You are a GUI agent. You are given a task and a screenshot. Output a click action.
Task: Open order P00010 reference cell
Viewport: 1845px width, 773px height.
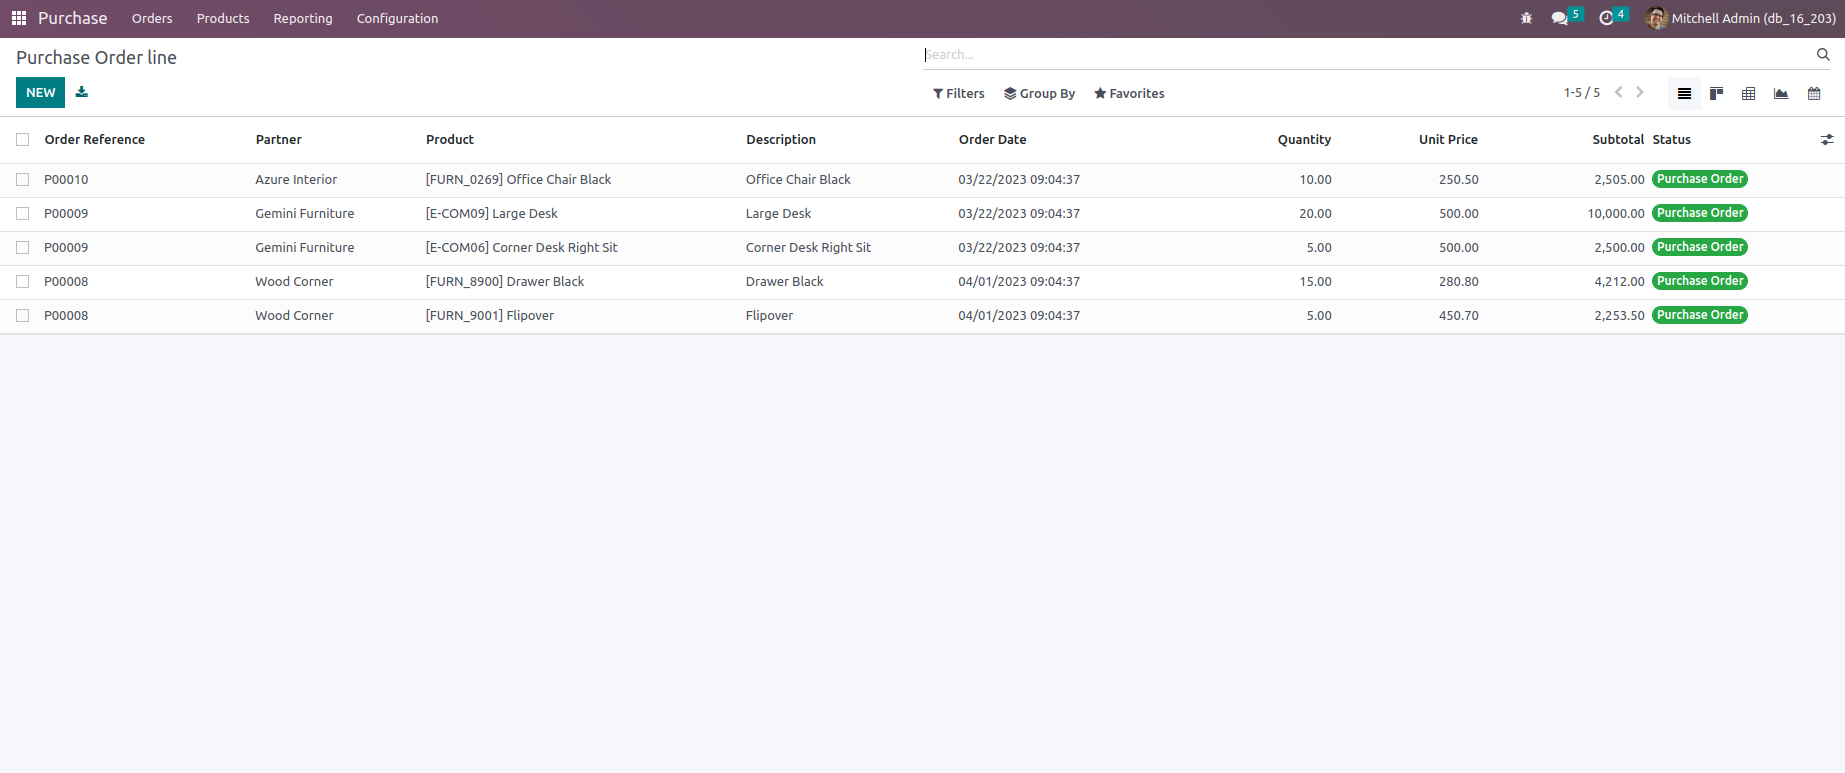click(x=66, y=180)
